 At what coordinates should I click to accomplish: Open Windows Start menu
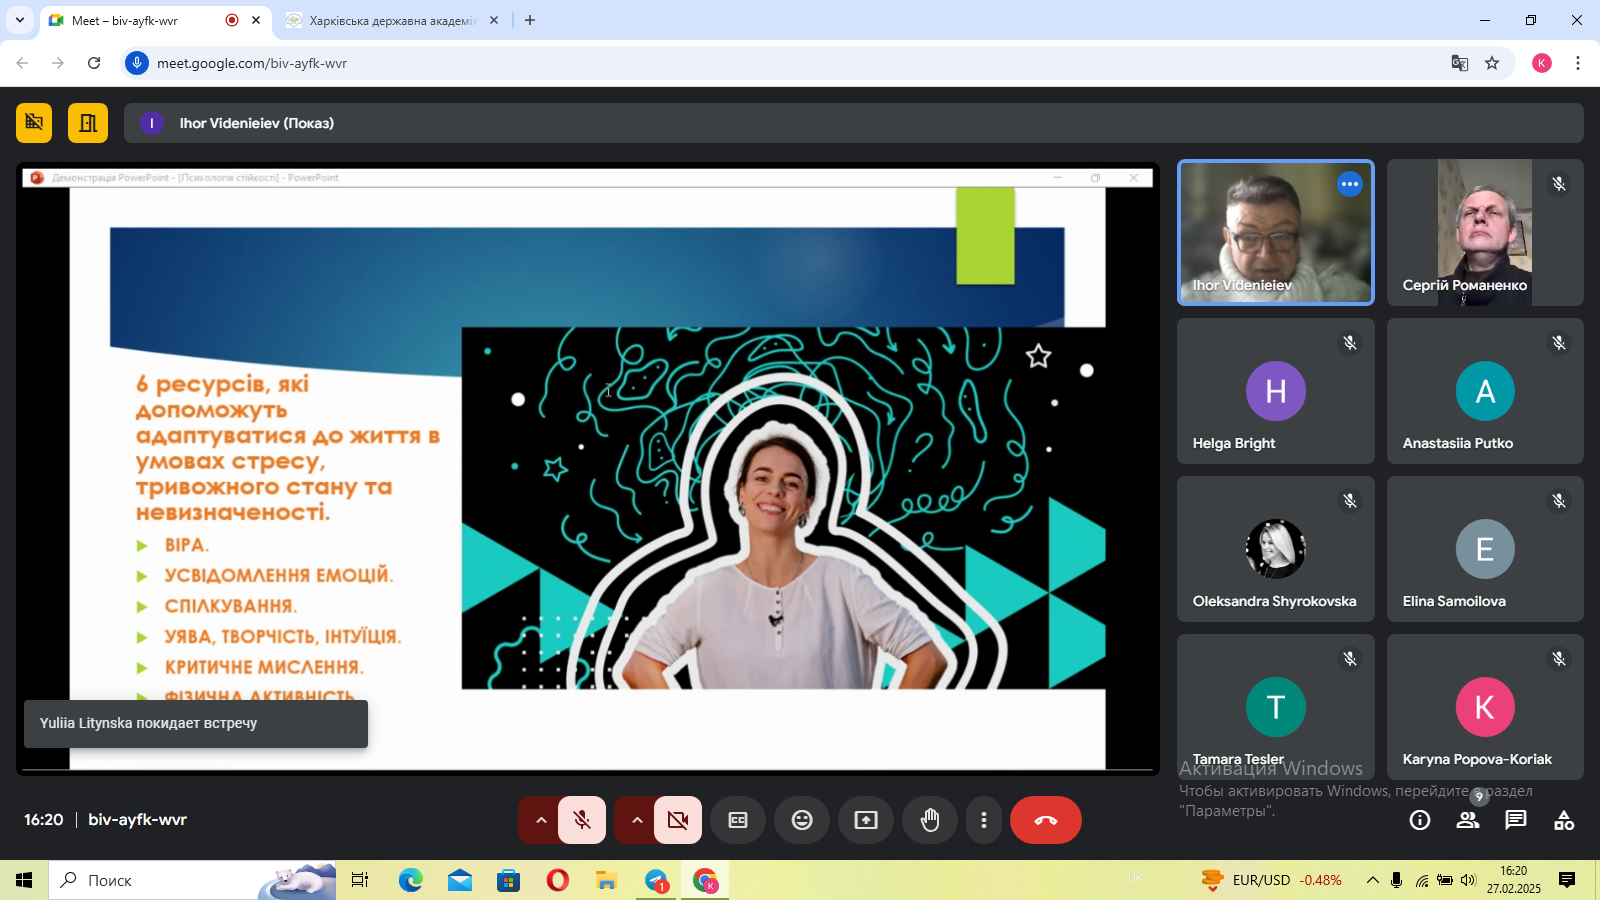click(24, 880)
